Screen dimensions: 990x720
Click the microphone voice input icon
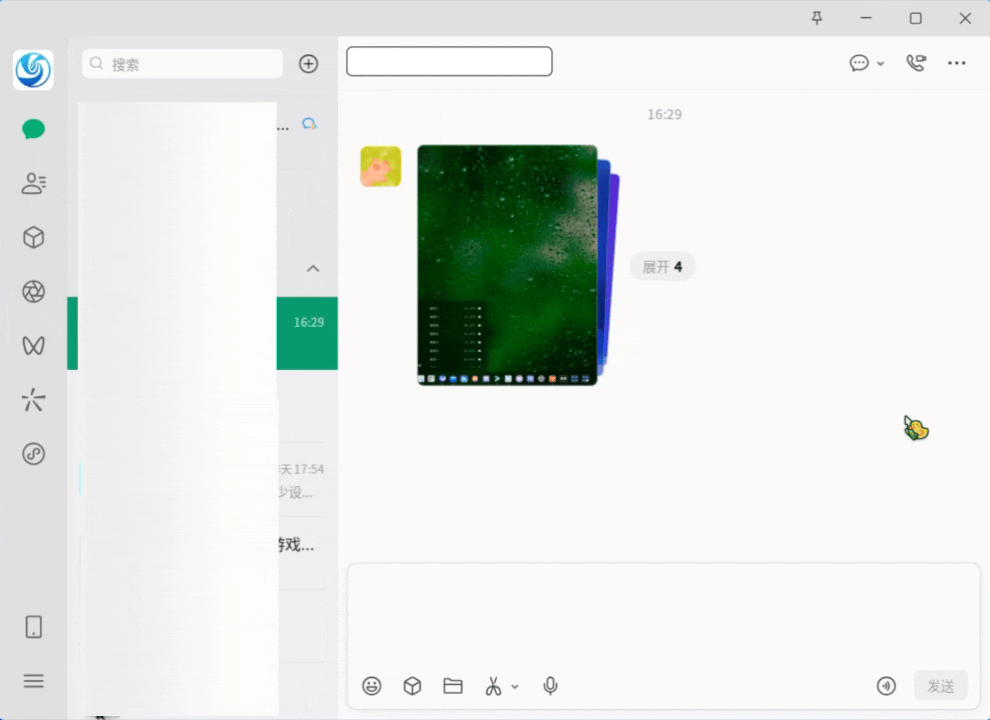[x=551, y=686]
